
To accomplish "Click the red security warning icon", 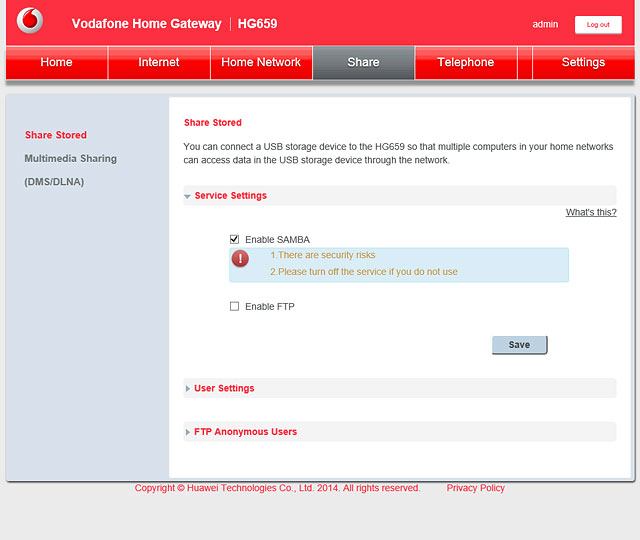I will click(x=240, y=258).
